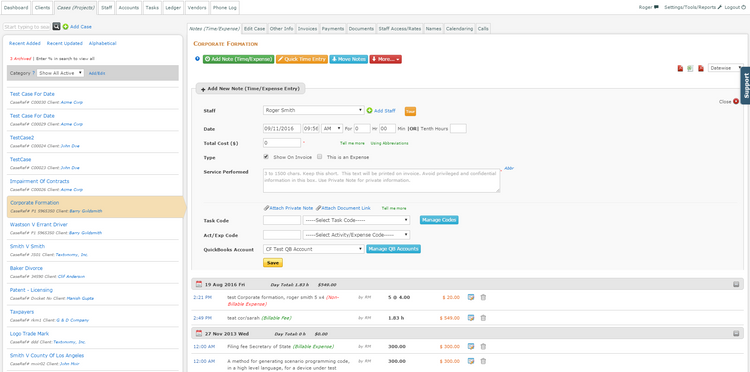Uncheck the Show On Invoice checkbox
The image size is (750, 372).
click(x=266, y=157)
